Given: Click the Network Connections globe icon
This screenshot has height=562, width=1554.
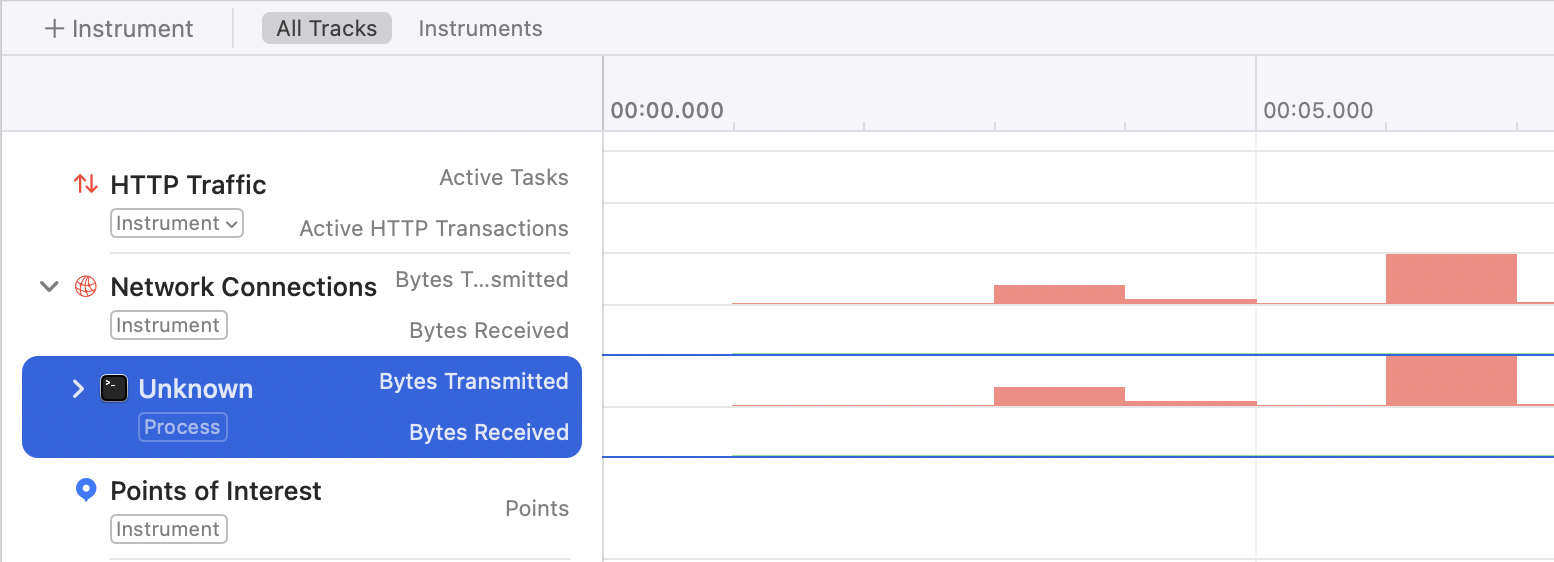Looking at the screenshot, I should click(86, 287).
